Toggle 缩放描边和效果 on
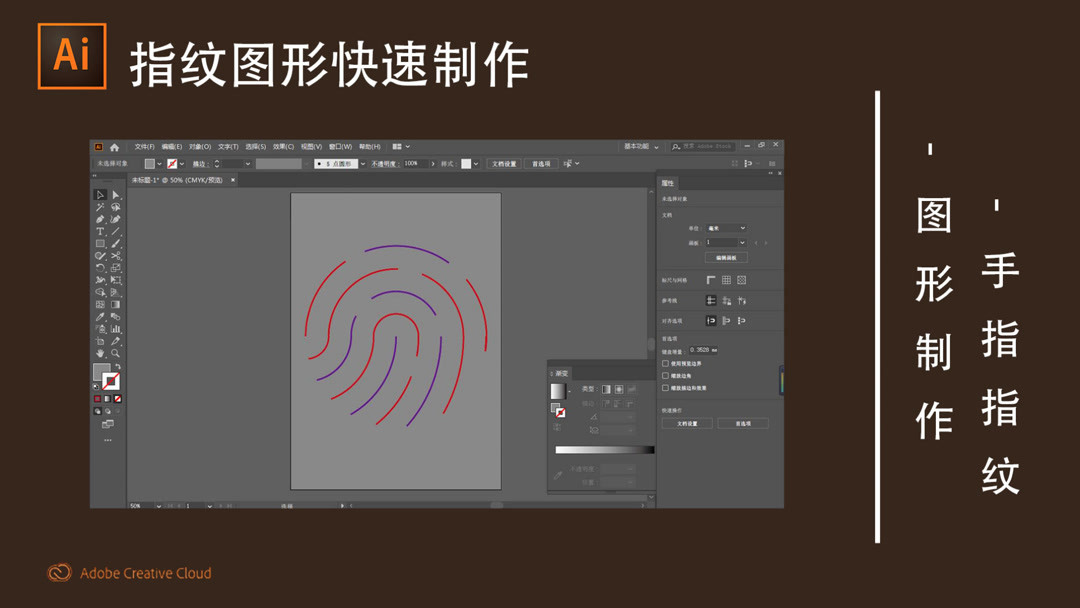The width and height of the screenshot is (1080, 608). coord(665,389)
